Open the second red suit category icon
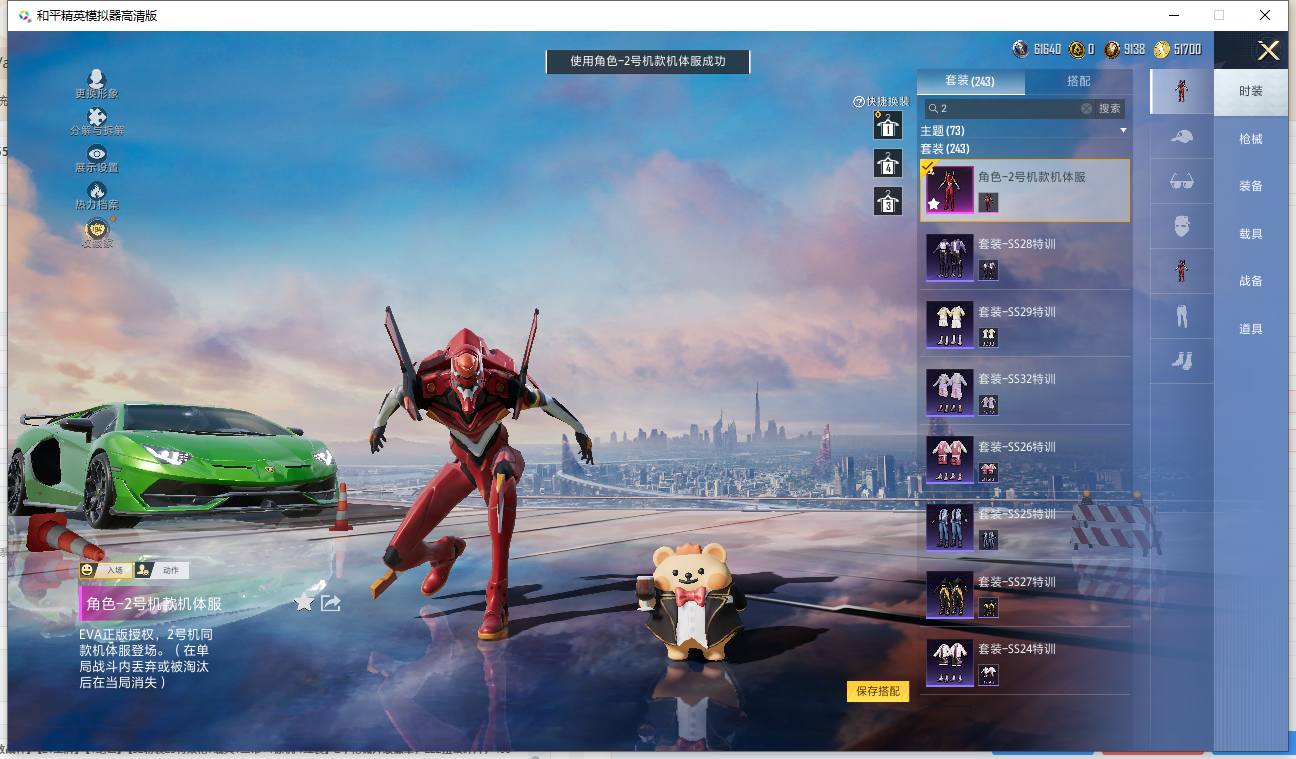 (1182, 272)
